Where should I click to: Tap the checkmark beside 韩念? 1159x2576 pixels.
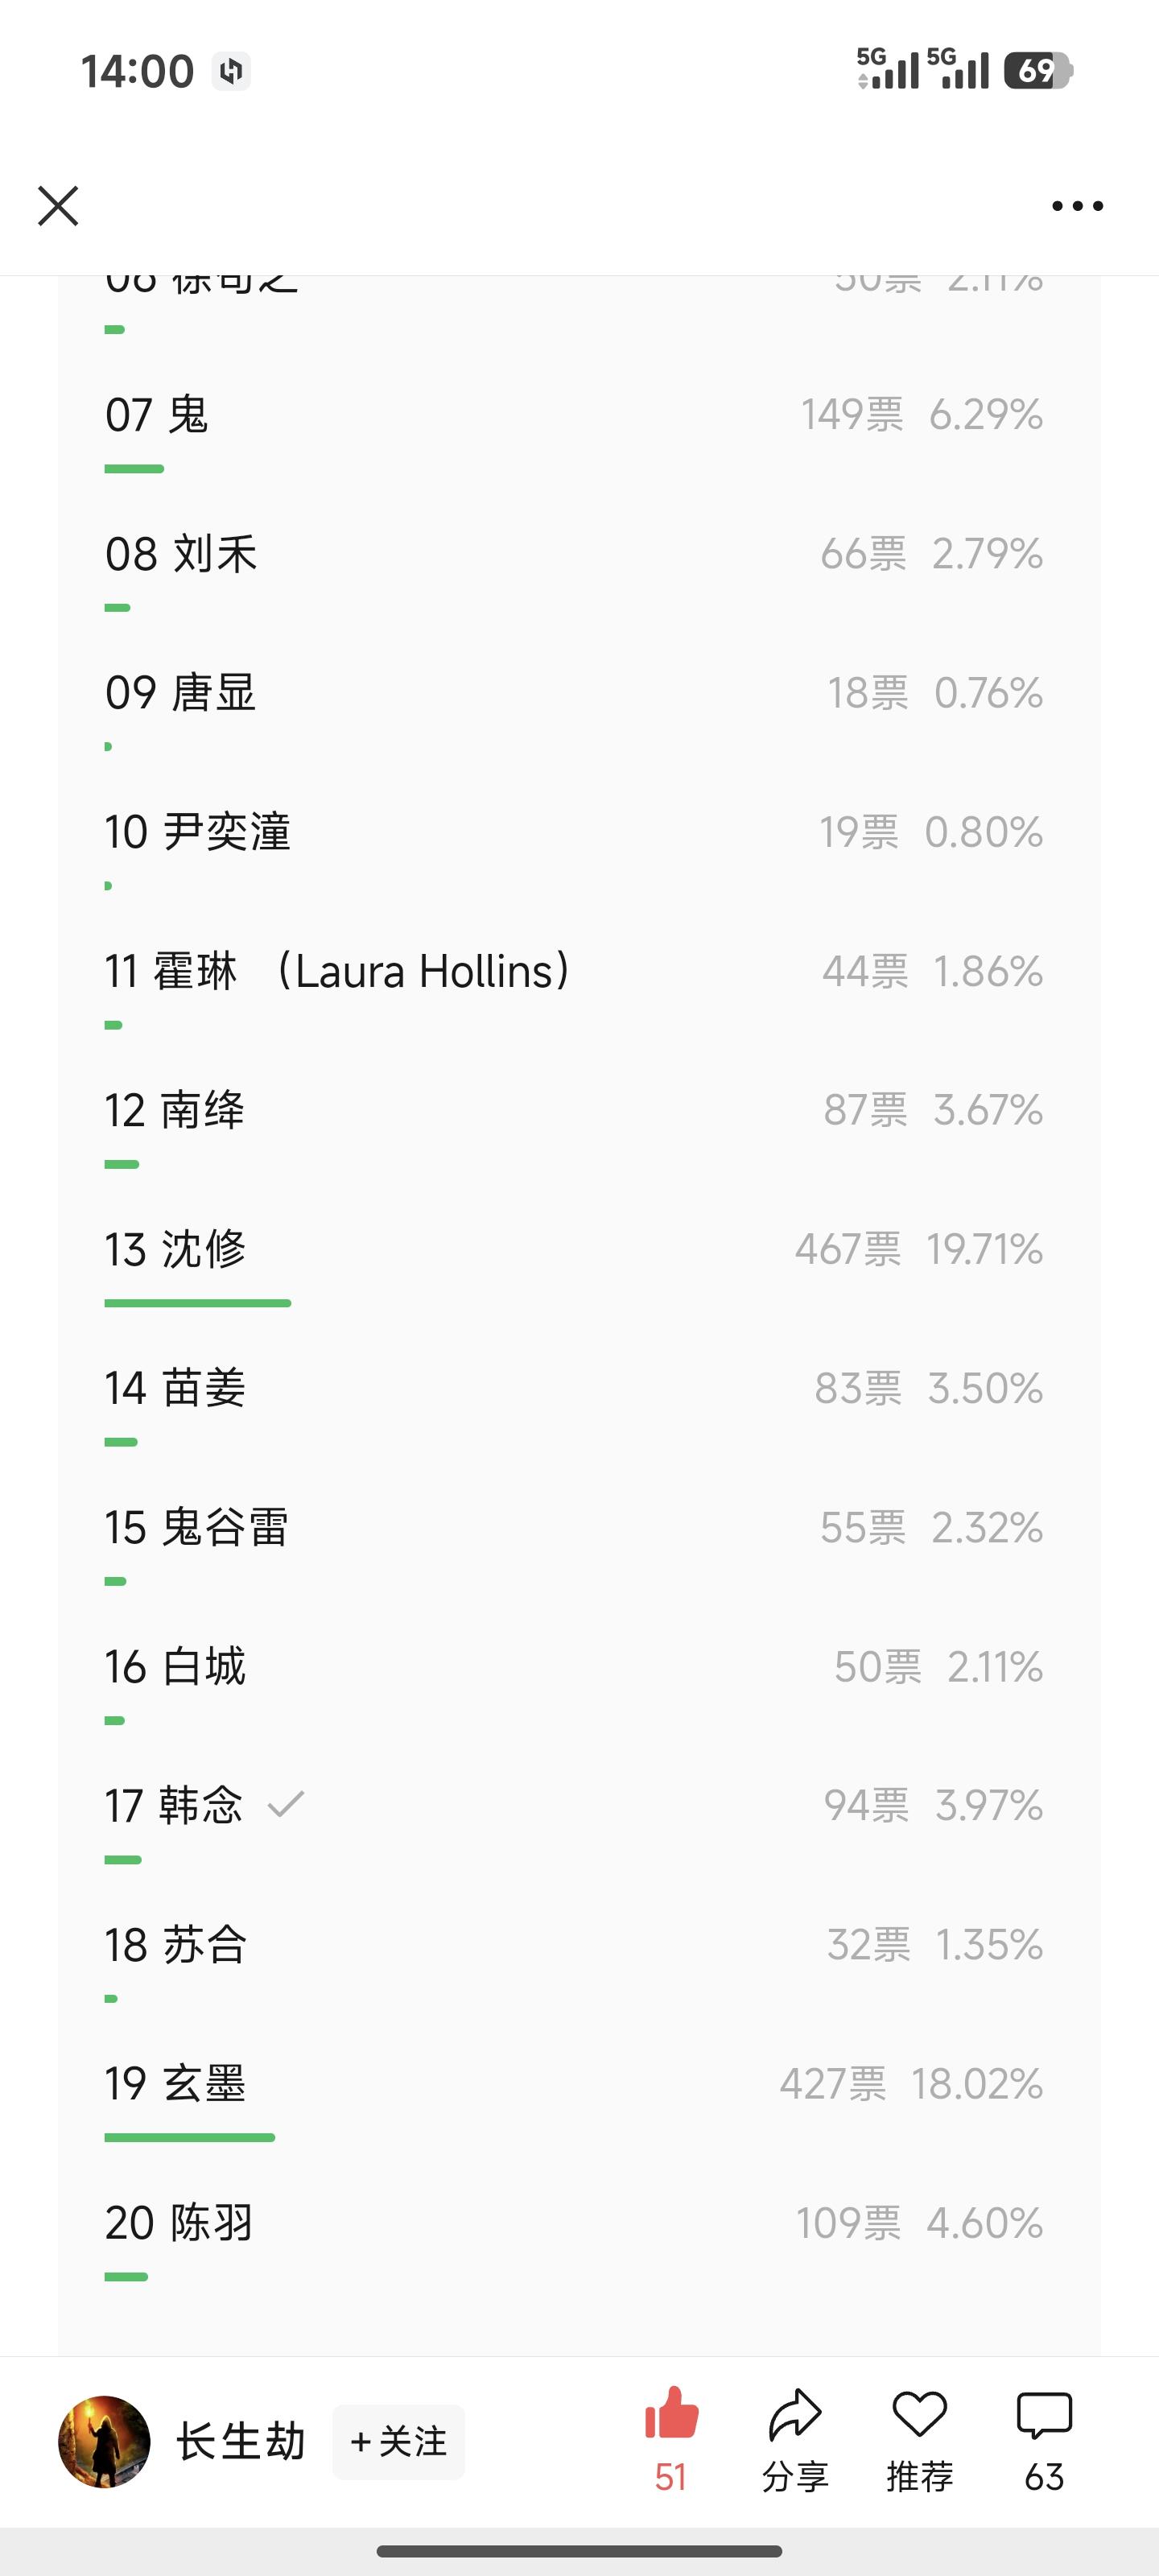pos(286,1804)
